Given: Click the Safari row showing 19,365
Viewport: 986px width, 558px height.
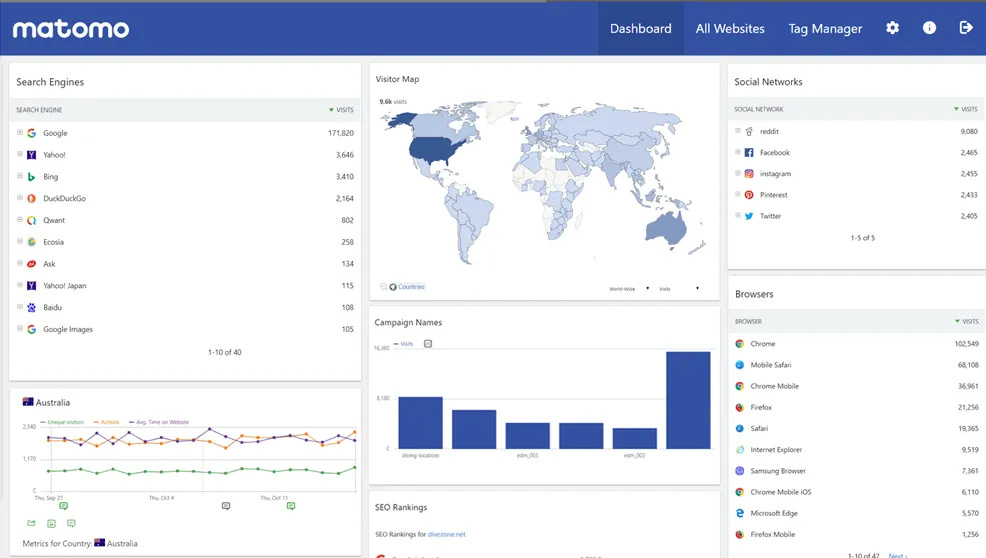Looking at the screenshot, I should pyautogui.click(x=856, y=428).
